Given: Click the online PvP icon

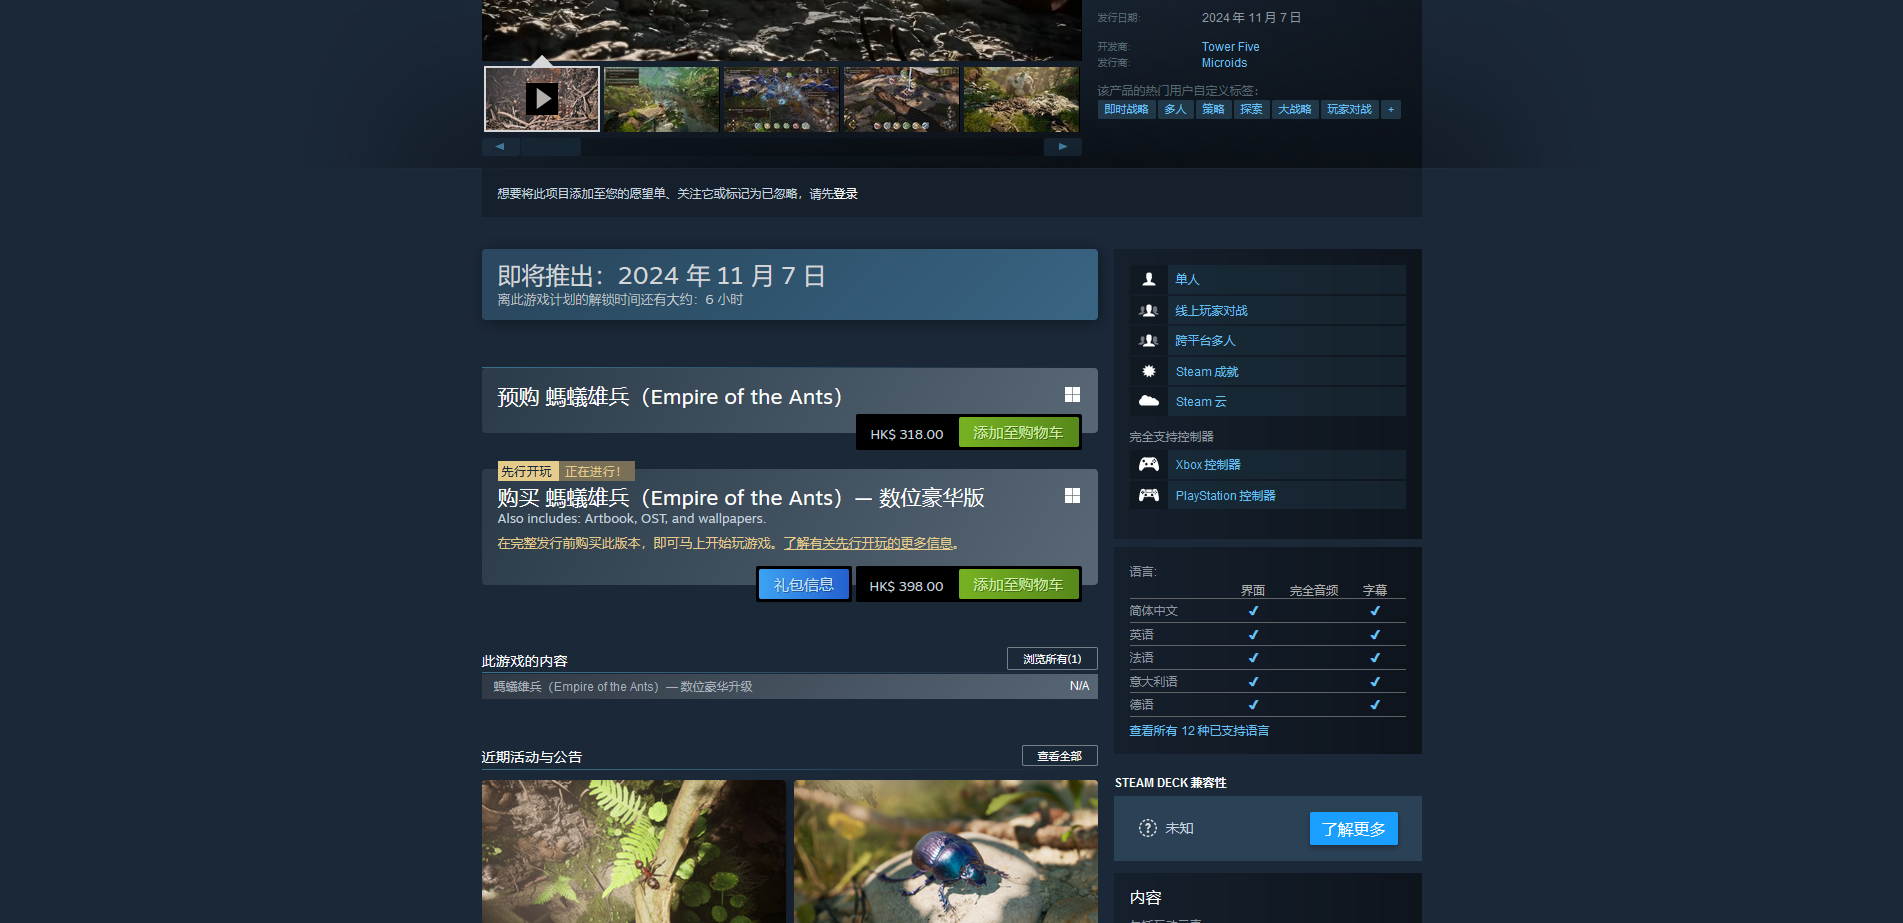Looking at the screenshot, I should coord(1149,311).
